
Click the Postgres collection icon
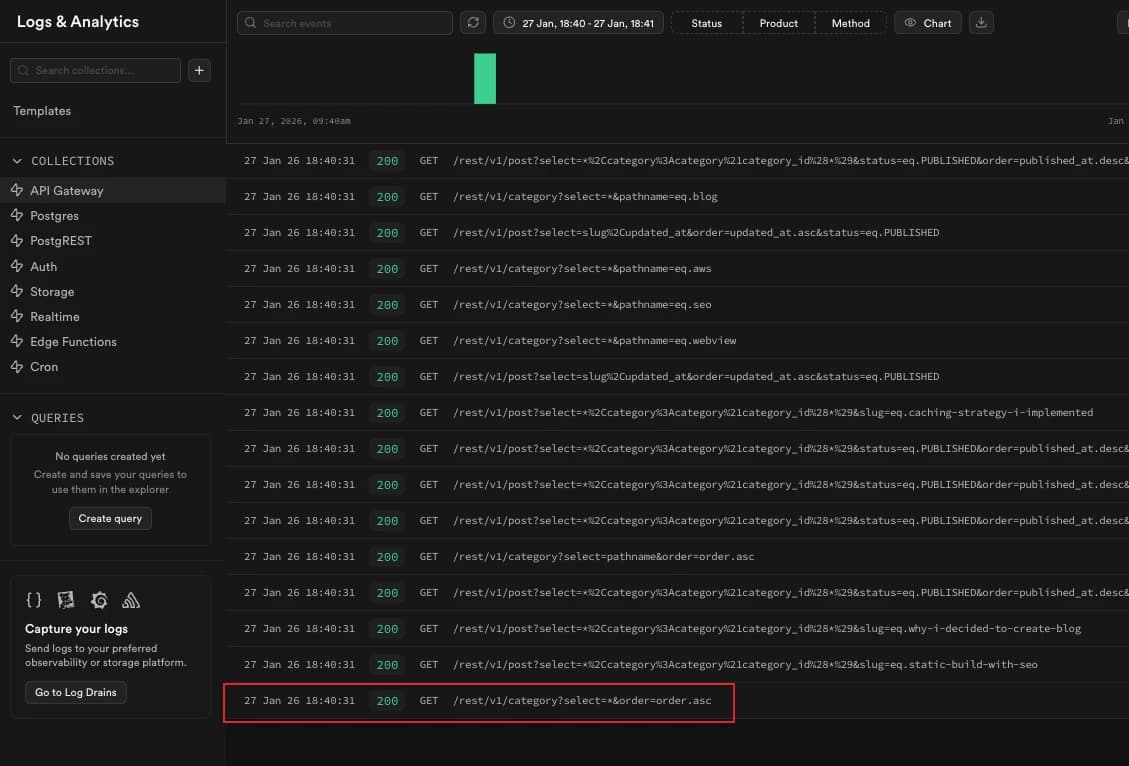pyautogui.click(x=17, y=216)
